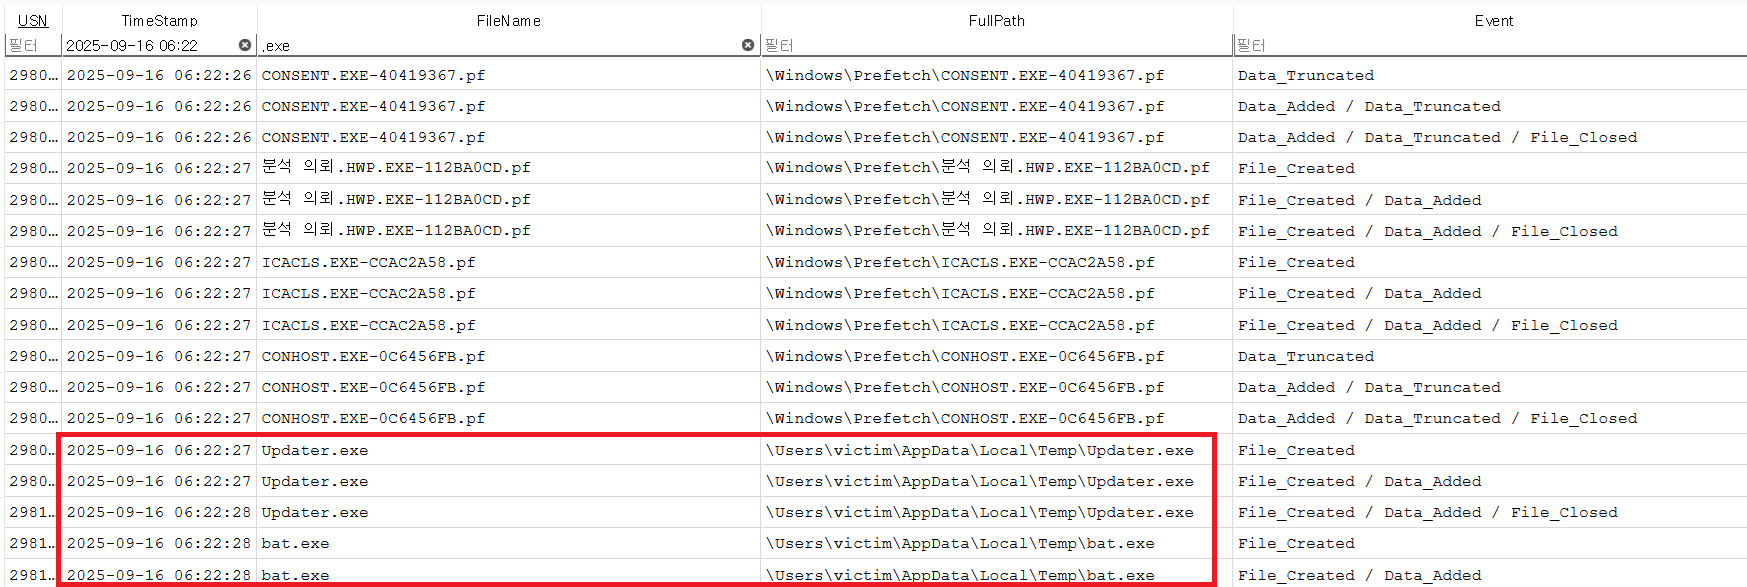Focus the Event filter field
The height and width of the screenshot is (587, 1747).
[x=1490, y=45]
